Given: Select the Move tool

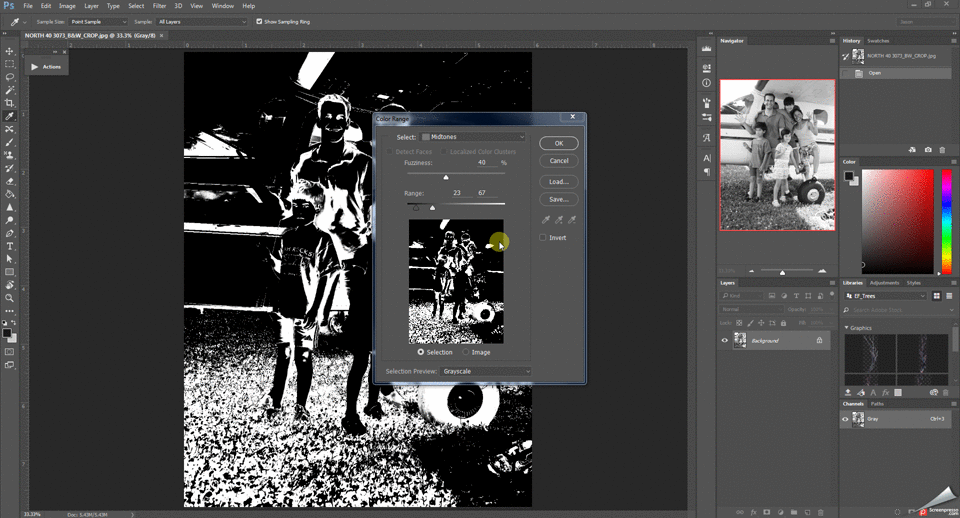Looking at the screenshot, I should click(9, 51).
